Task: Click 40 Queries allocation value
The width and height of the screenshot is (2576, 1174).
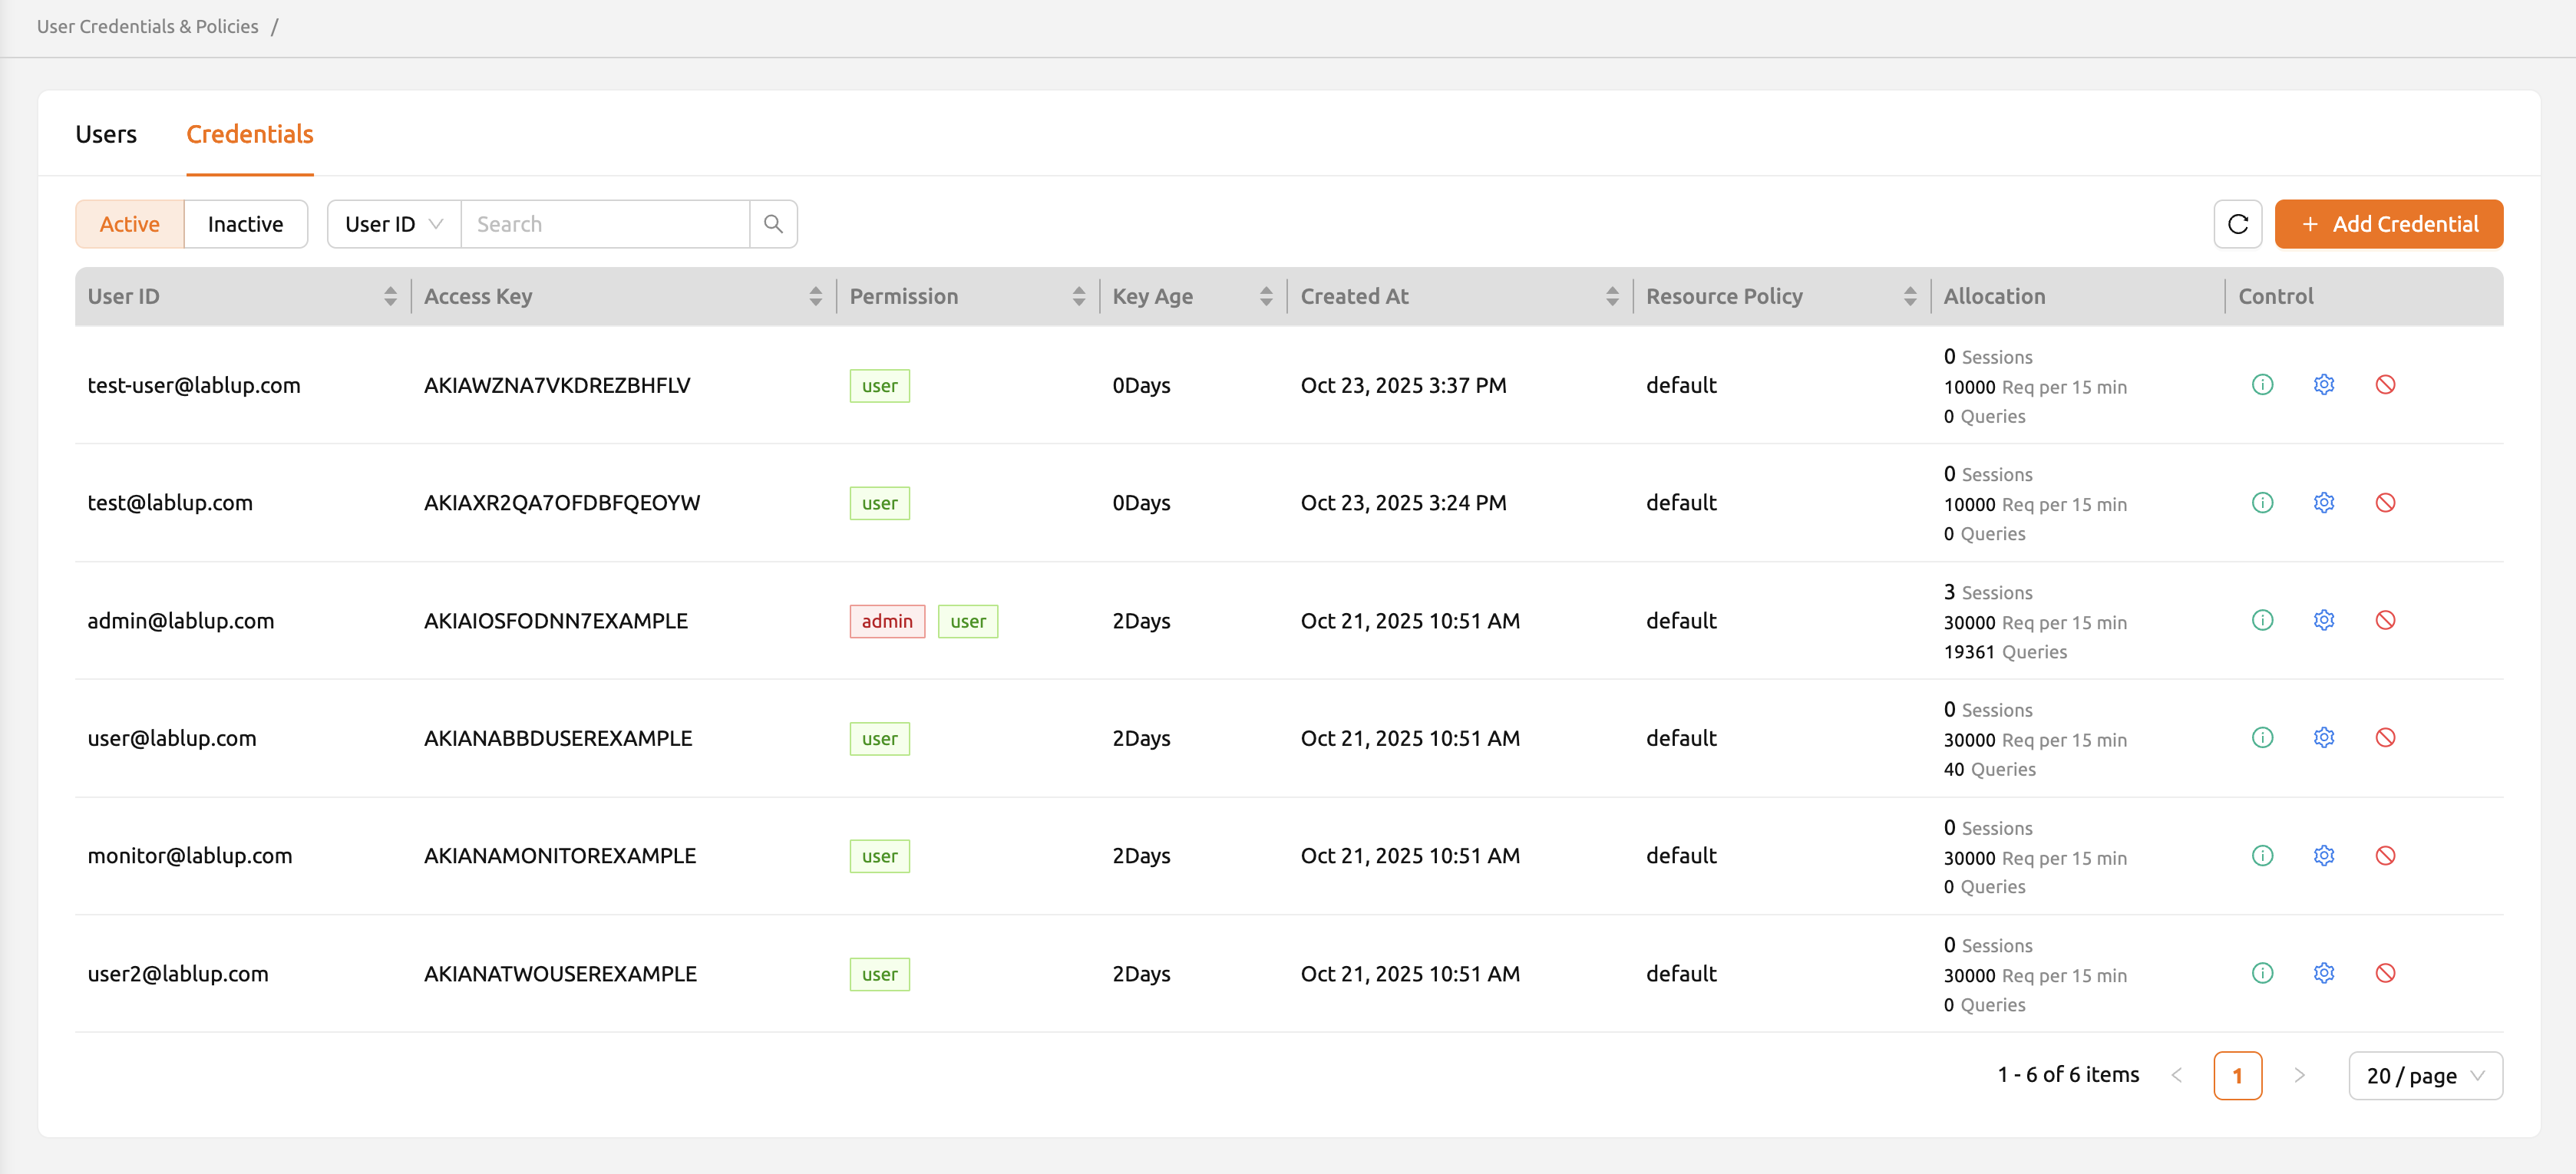Action: (x=1989, y=769)
